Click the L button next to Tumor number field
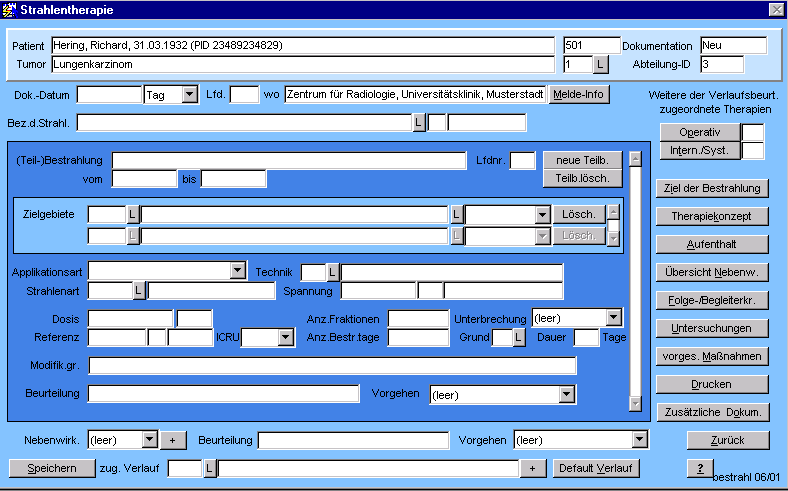Viewport: 788px width, 491px height. (x=600, y=65)
